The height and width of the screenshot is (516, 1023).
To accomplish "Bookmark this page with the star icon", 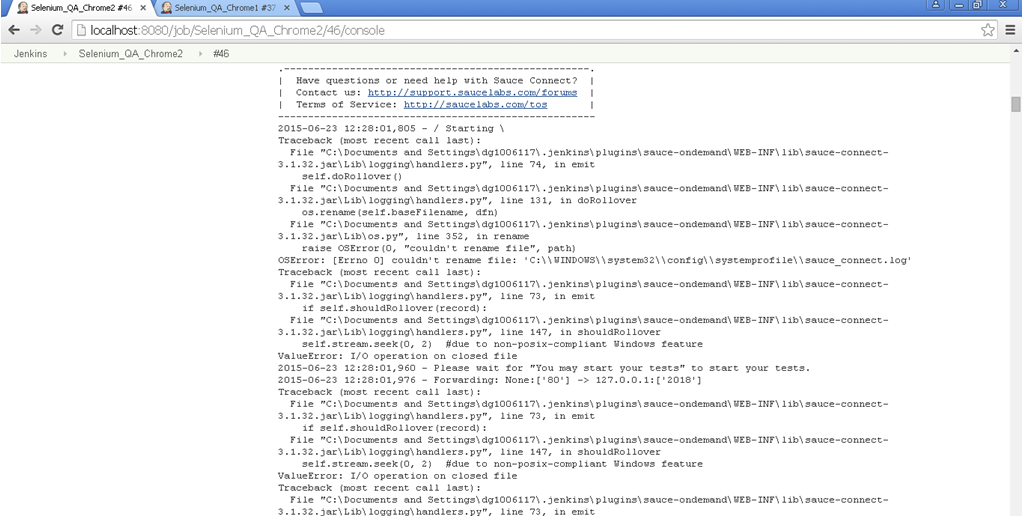I will [x=988, y=30].
